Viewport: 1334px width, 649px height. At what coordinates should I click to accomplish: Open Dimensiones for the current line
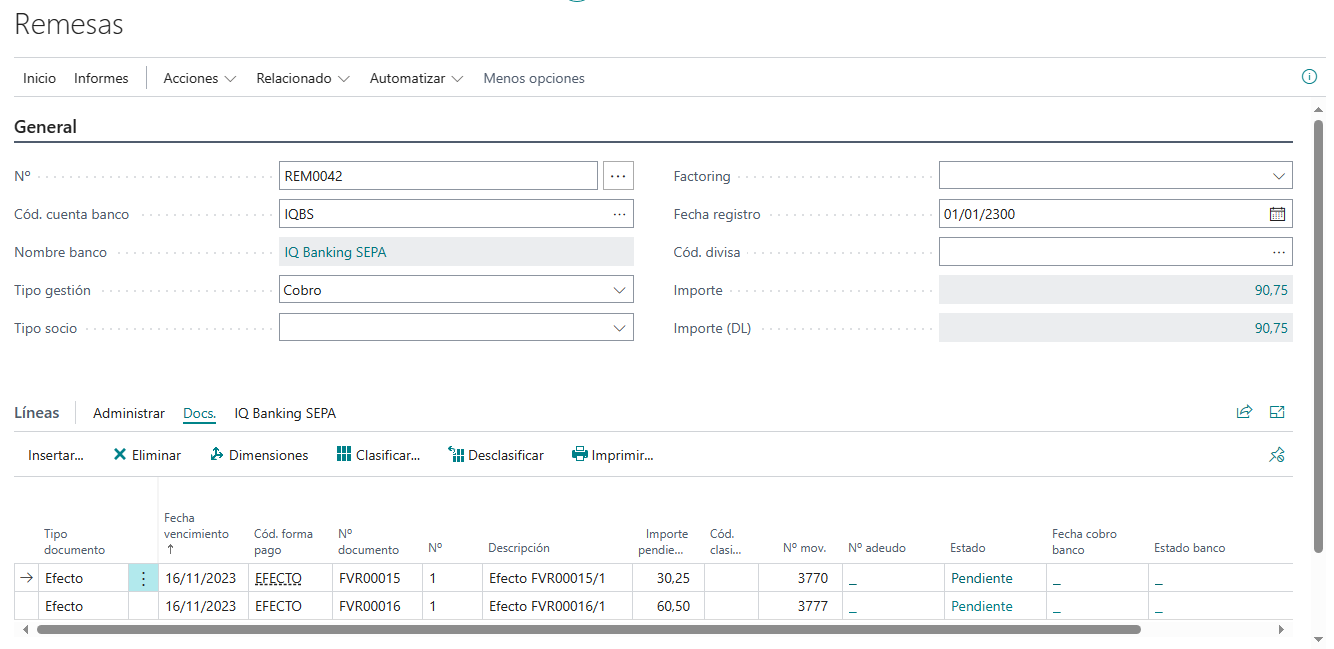click(x=258, y=454)
